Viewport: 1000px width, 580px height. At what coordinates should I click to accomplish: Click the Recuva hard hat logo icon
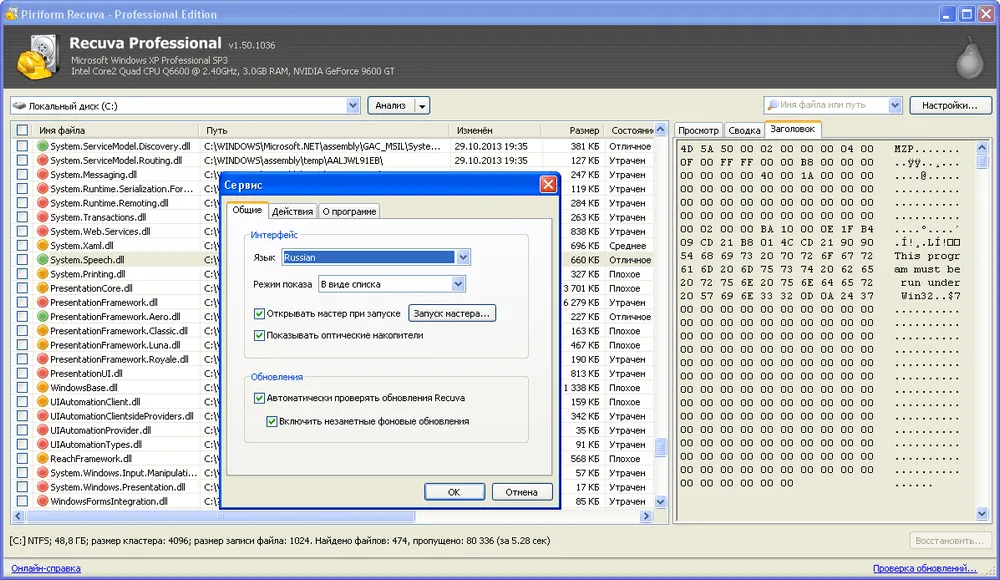(38, 58)
